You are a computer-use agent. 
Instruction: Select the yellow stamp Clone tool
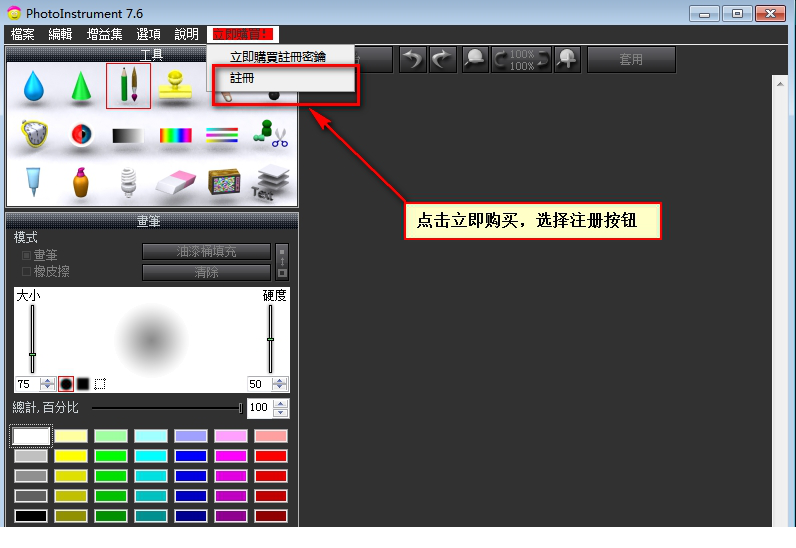[x=175, y=85]
